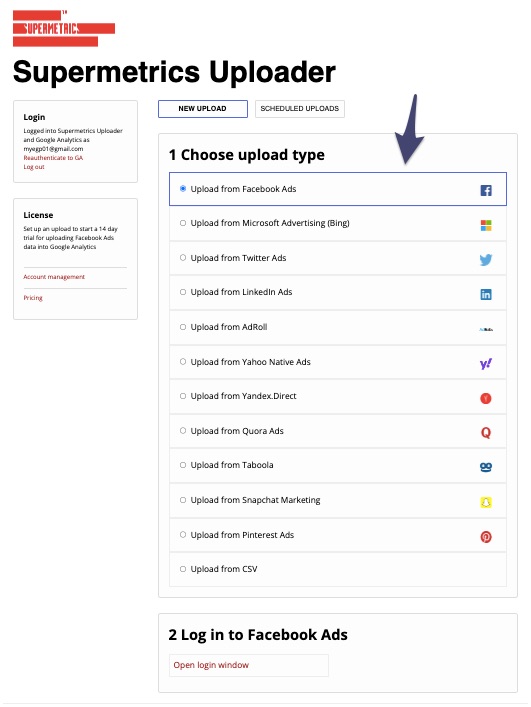This screenshot has height=707, width=531.
Task: Click the Pinterest logo icon
Action: click(x=485, y=537)
